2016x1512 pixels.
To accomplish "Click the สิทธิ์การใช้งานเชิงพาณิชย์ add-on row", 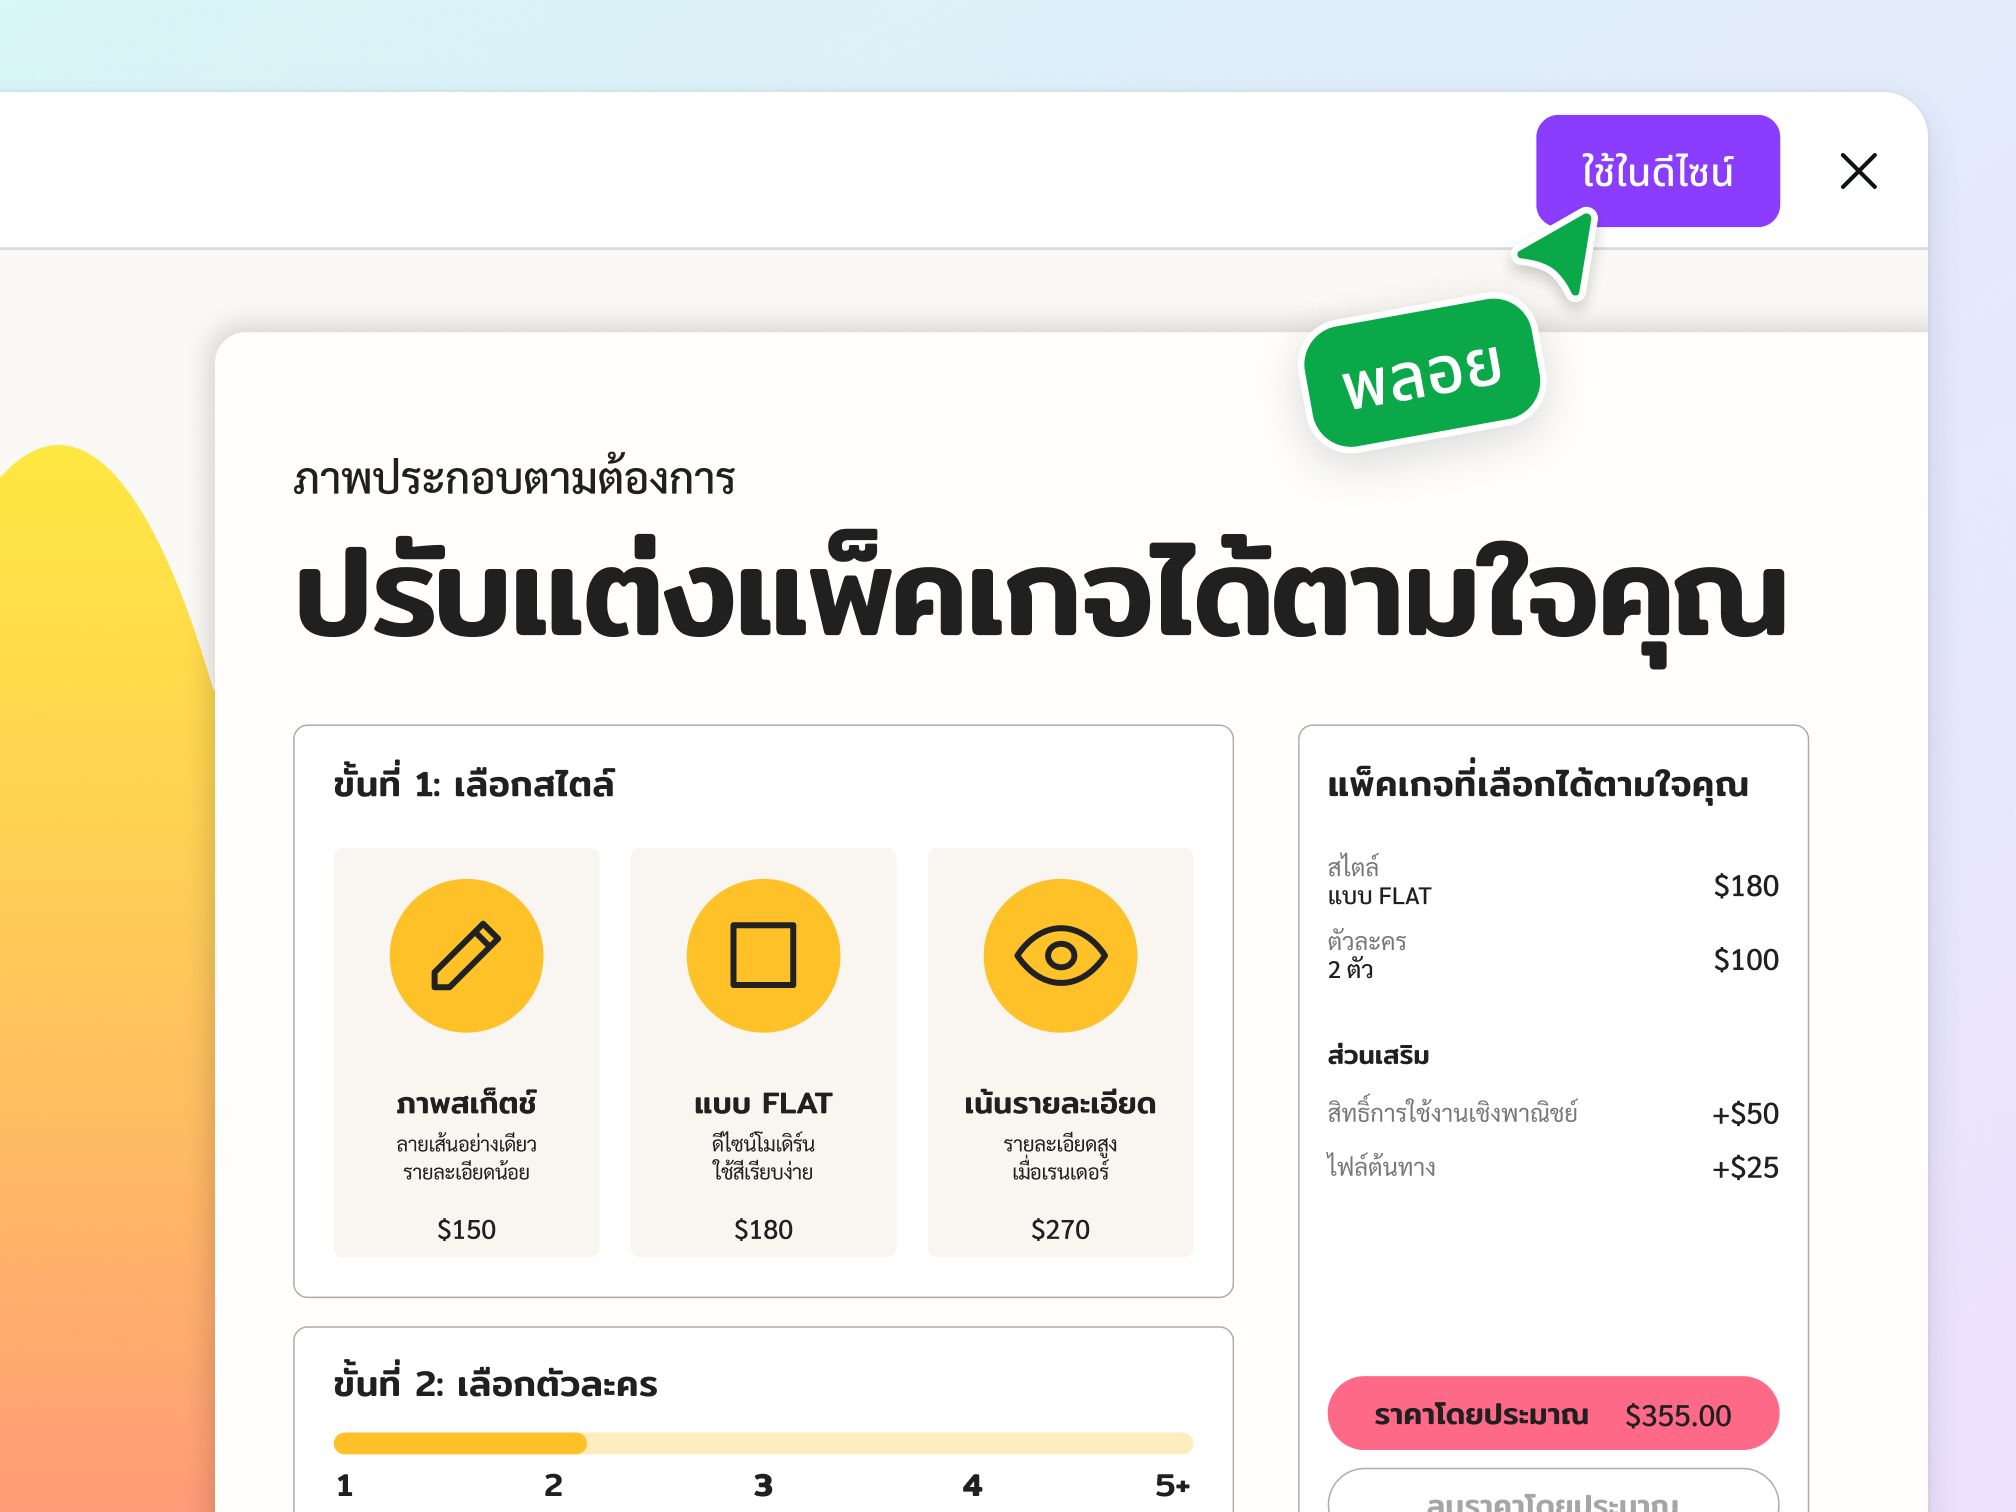I will click(x=1552, y=1113).
